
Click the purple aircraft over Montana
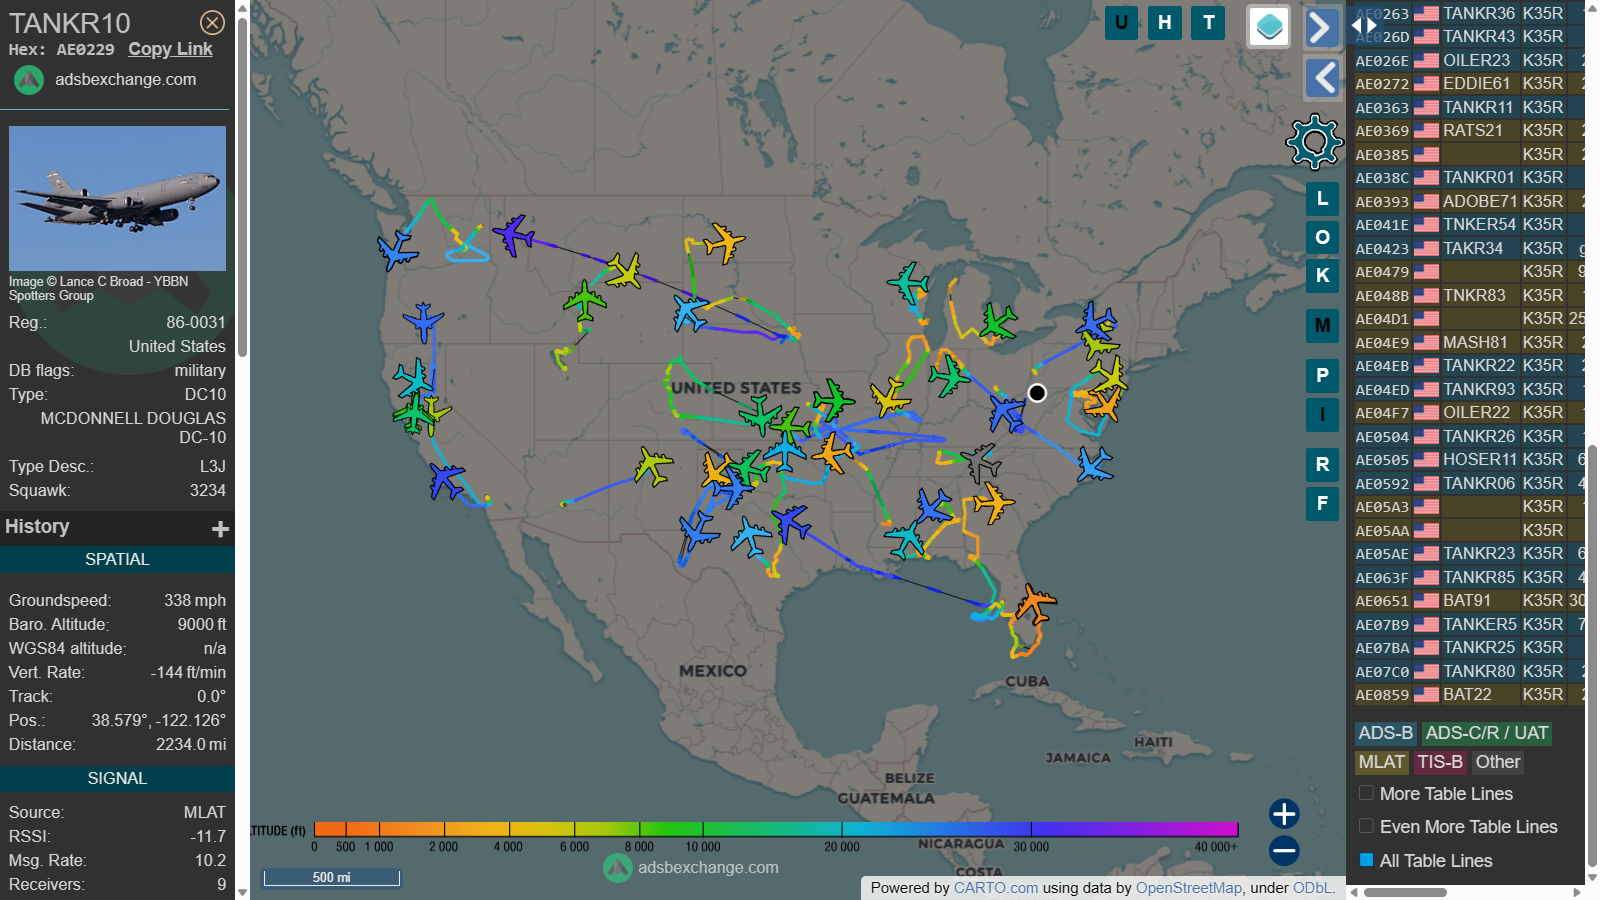coord(514,234)
